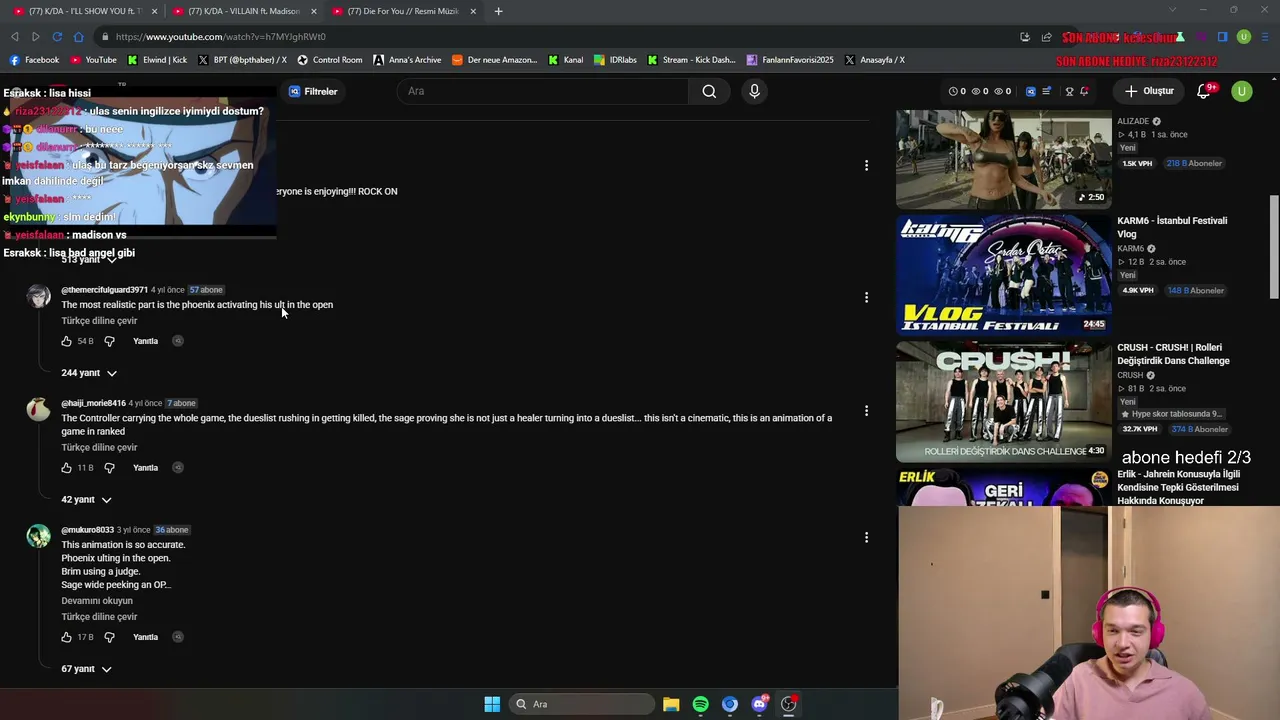
Task: Reply to @haiji_morie8416 with Yanıtla
Action: (x=146, y=468)
